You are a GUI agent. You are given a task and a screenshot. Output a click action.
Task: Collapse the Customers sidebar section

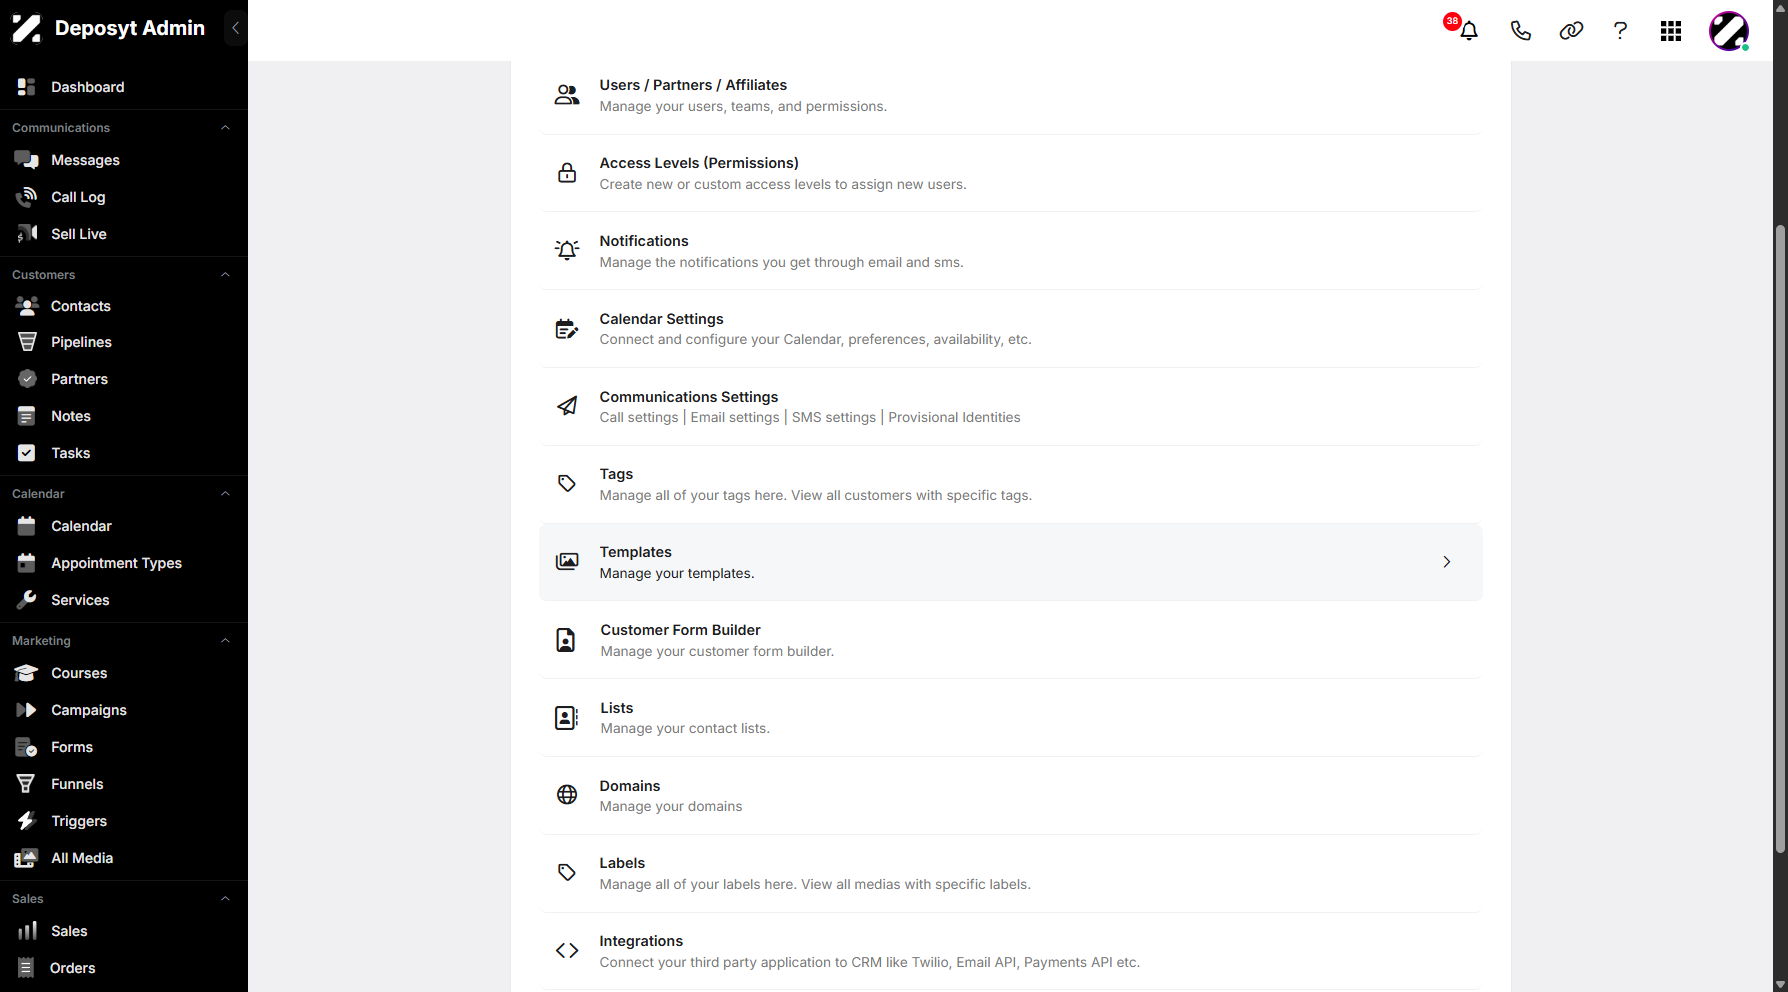point(225,275)
